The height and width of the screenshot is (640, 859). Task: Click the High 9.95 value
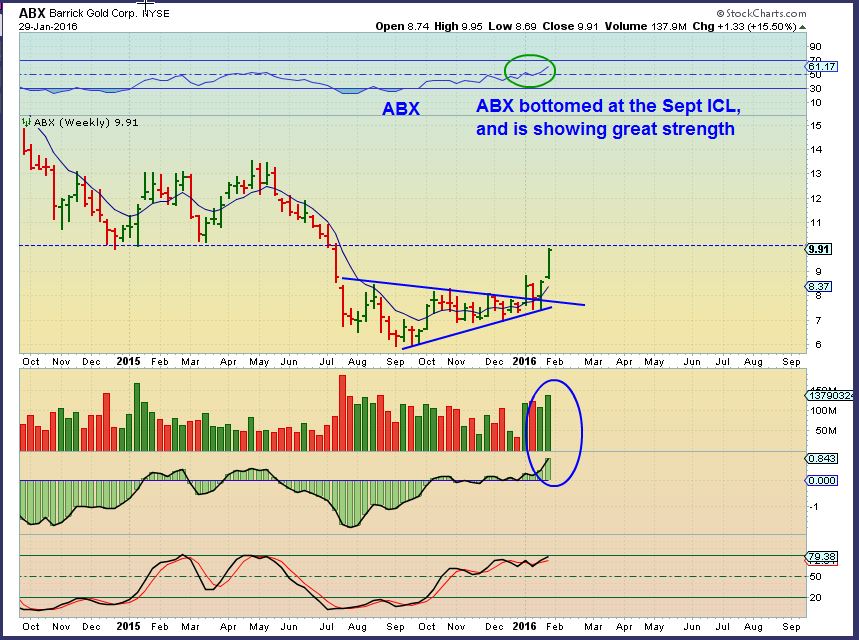(459, 26)
